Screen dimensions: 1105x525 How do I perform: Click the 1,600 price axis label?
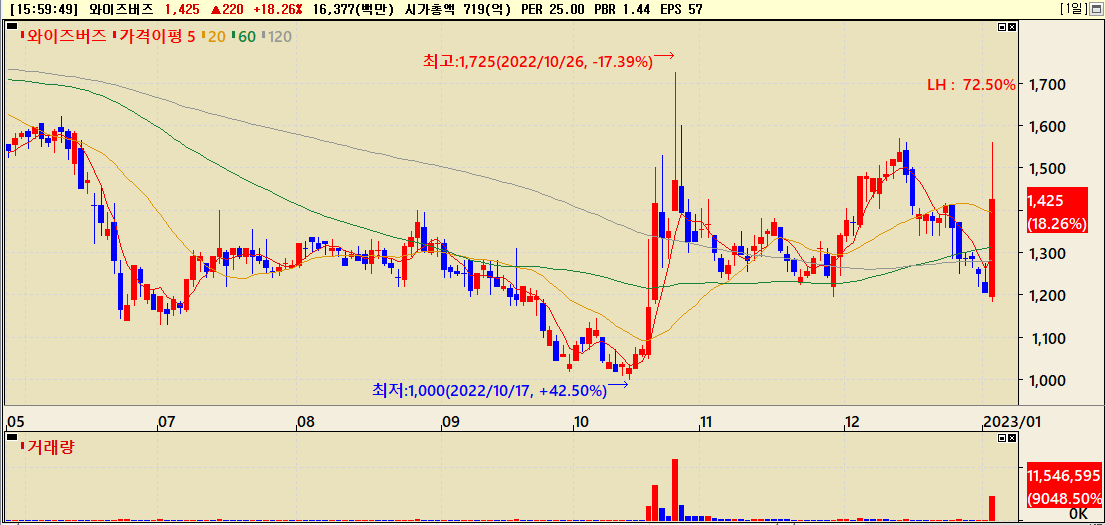click(x=1047, y=127)
